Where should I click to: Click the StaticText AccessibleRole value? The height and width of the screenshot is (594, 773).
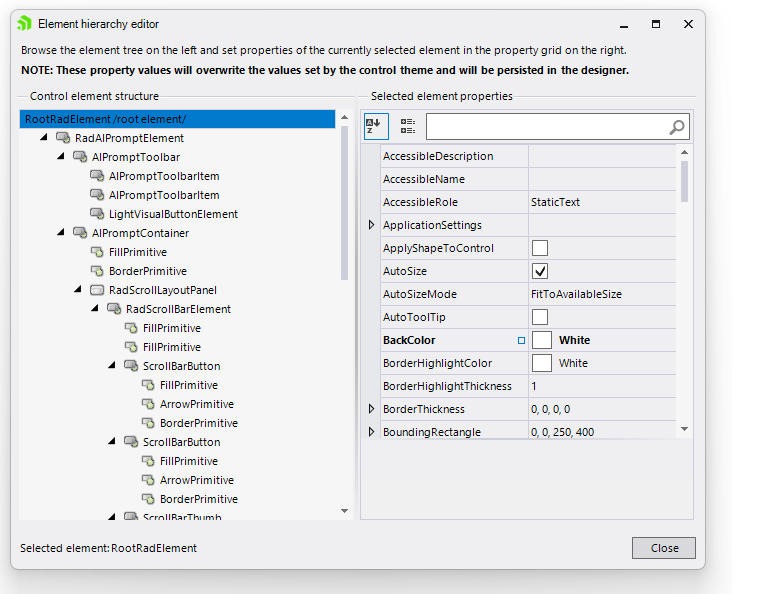[x=555, y=202]
